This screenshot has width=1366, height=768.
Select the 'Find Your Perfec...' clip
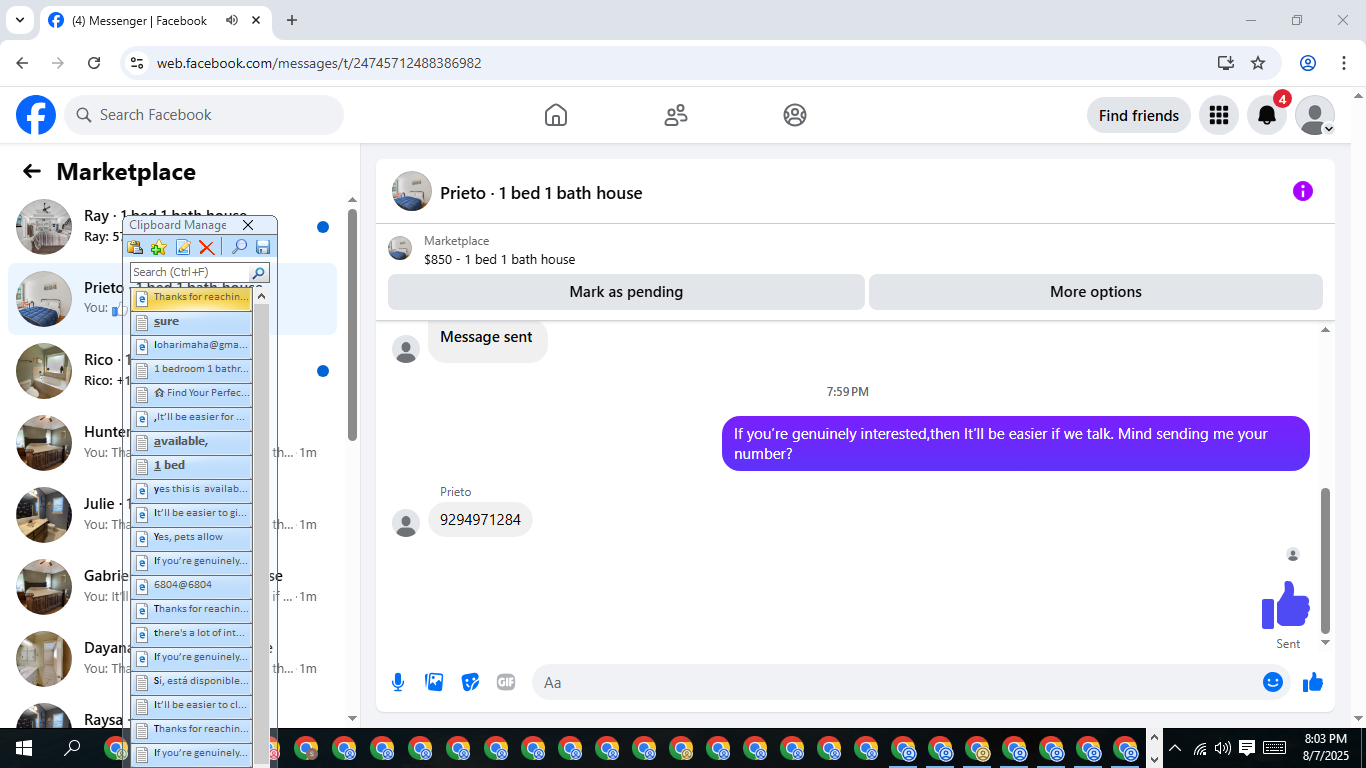click(x=191, y=394)
